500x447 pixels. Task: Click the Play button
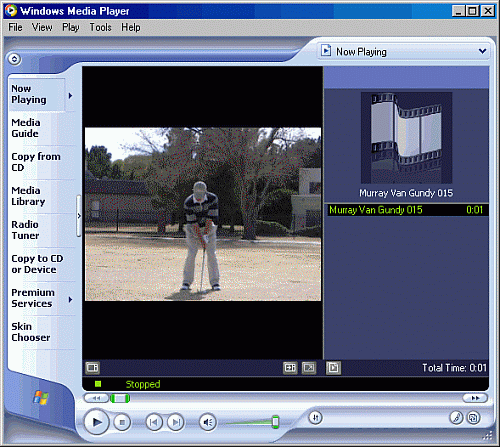point(96,422)
